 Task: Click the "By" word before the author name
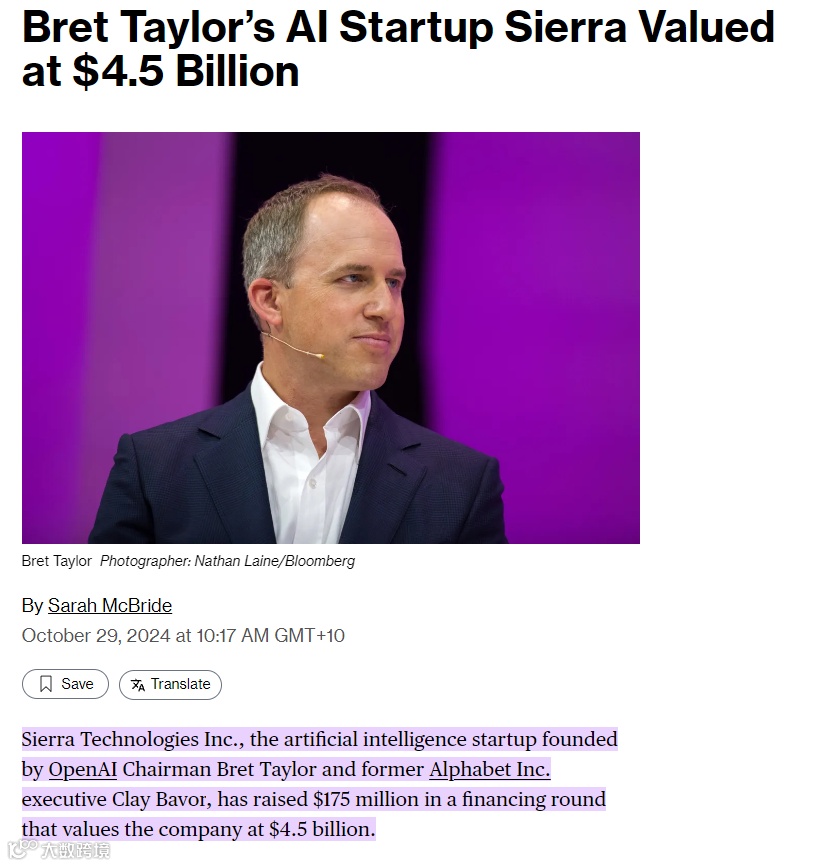pyautogui.click(x=32, y=606)
